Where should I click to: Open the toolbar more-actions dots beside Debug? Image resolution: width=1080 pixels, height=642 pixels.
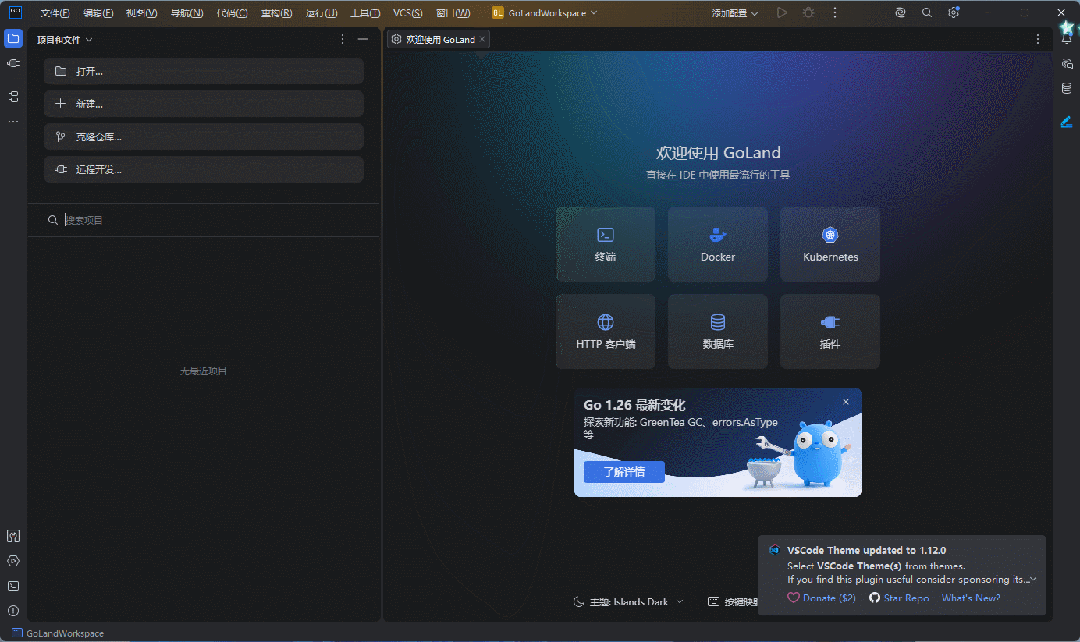point(835,12)
